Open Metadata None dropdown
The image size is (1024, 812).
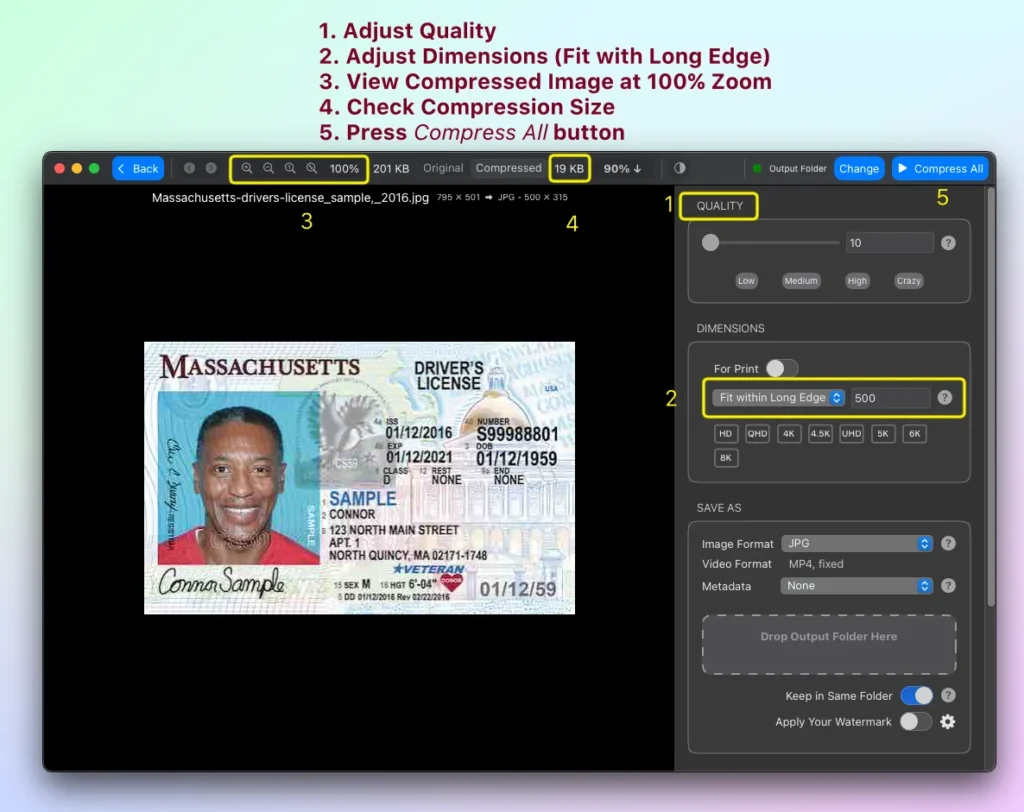pyautogui.click(x=856, y=586)
